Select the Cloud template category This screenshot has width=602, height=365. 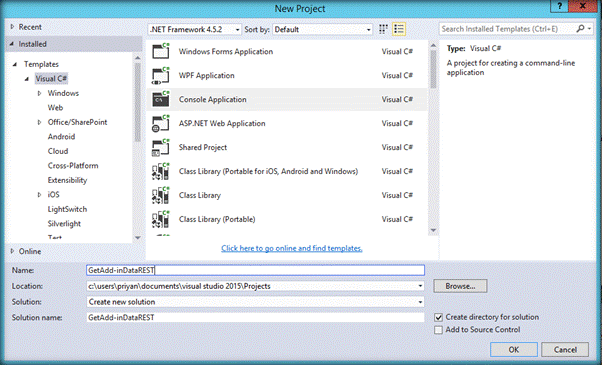(x=58, y=151)
